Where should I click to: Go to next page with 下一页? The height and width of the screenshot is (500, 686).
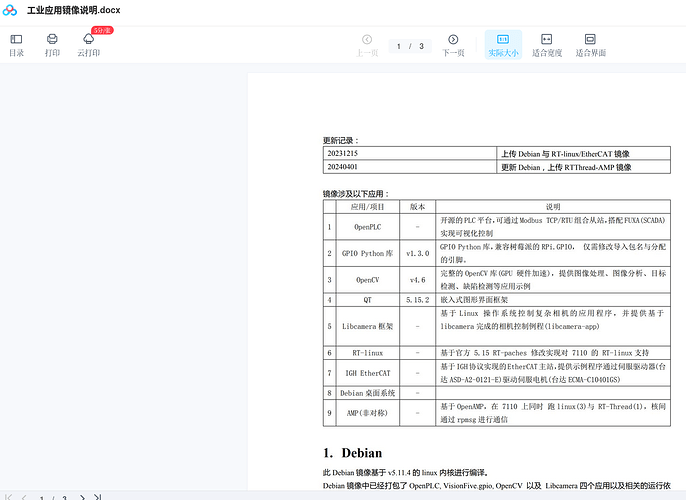pyautogui.click(x=453, y=45)
